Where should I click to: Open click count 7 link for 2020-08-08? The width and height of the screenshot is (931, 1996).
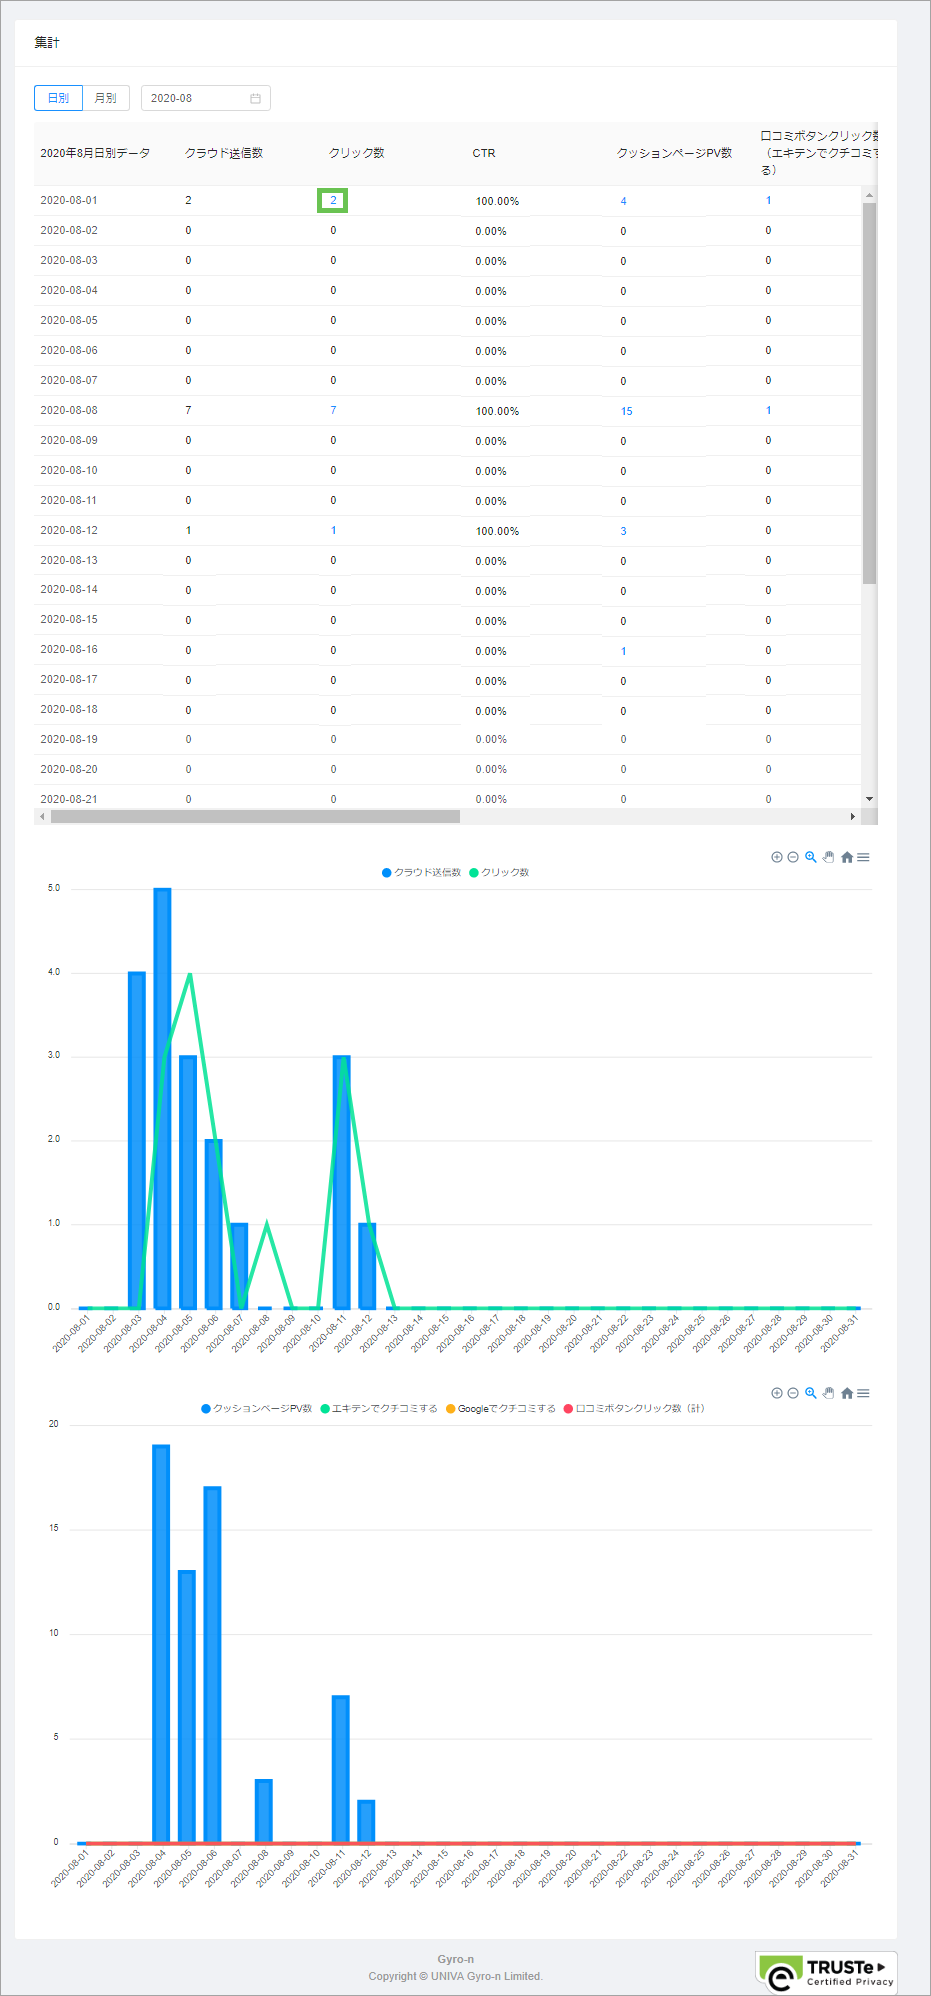click(x=333, y=410)
